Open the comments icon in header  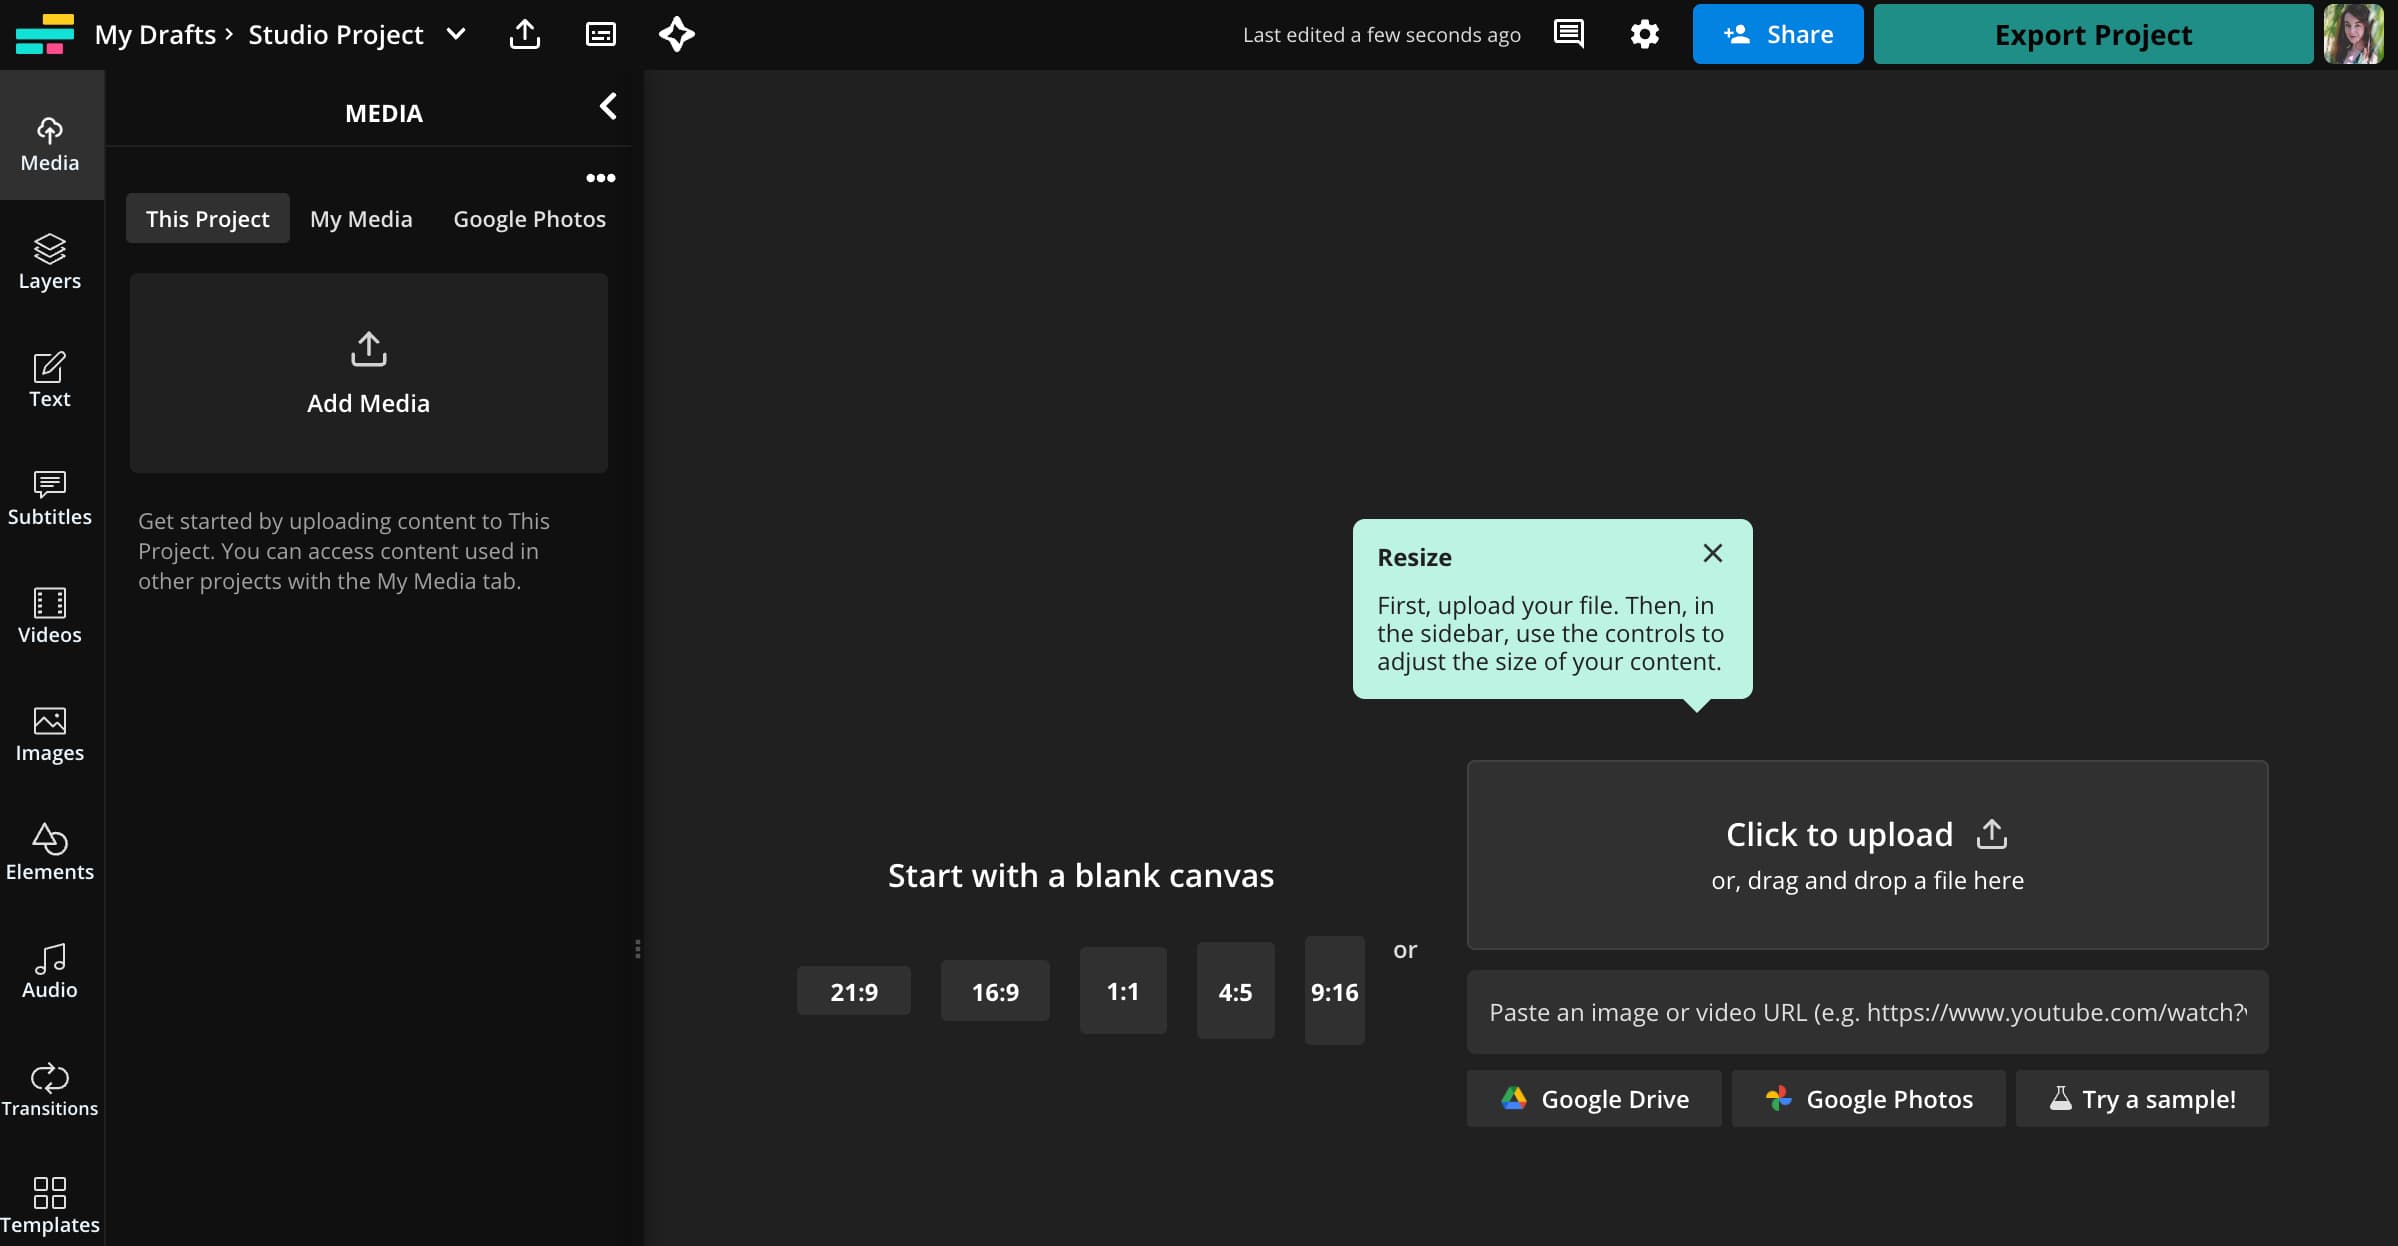click(1568, 35)
